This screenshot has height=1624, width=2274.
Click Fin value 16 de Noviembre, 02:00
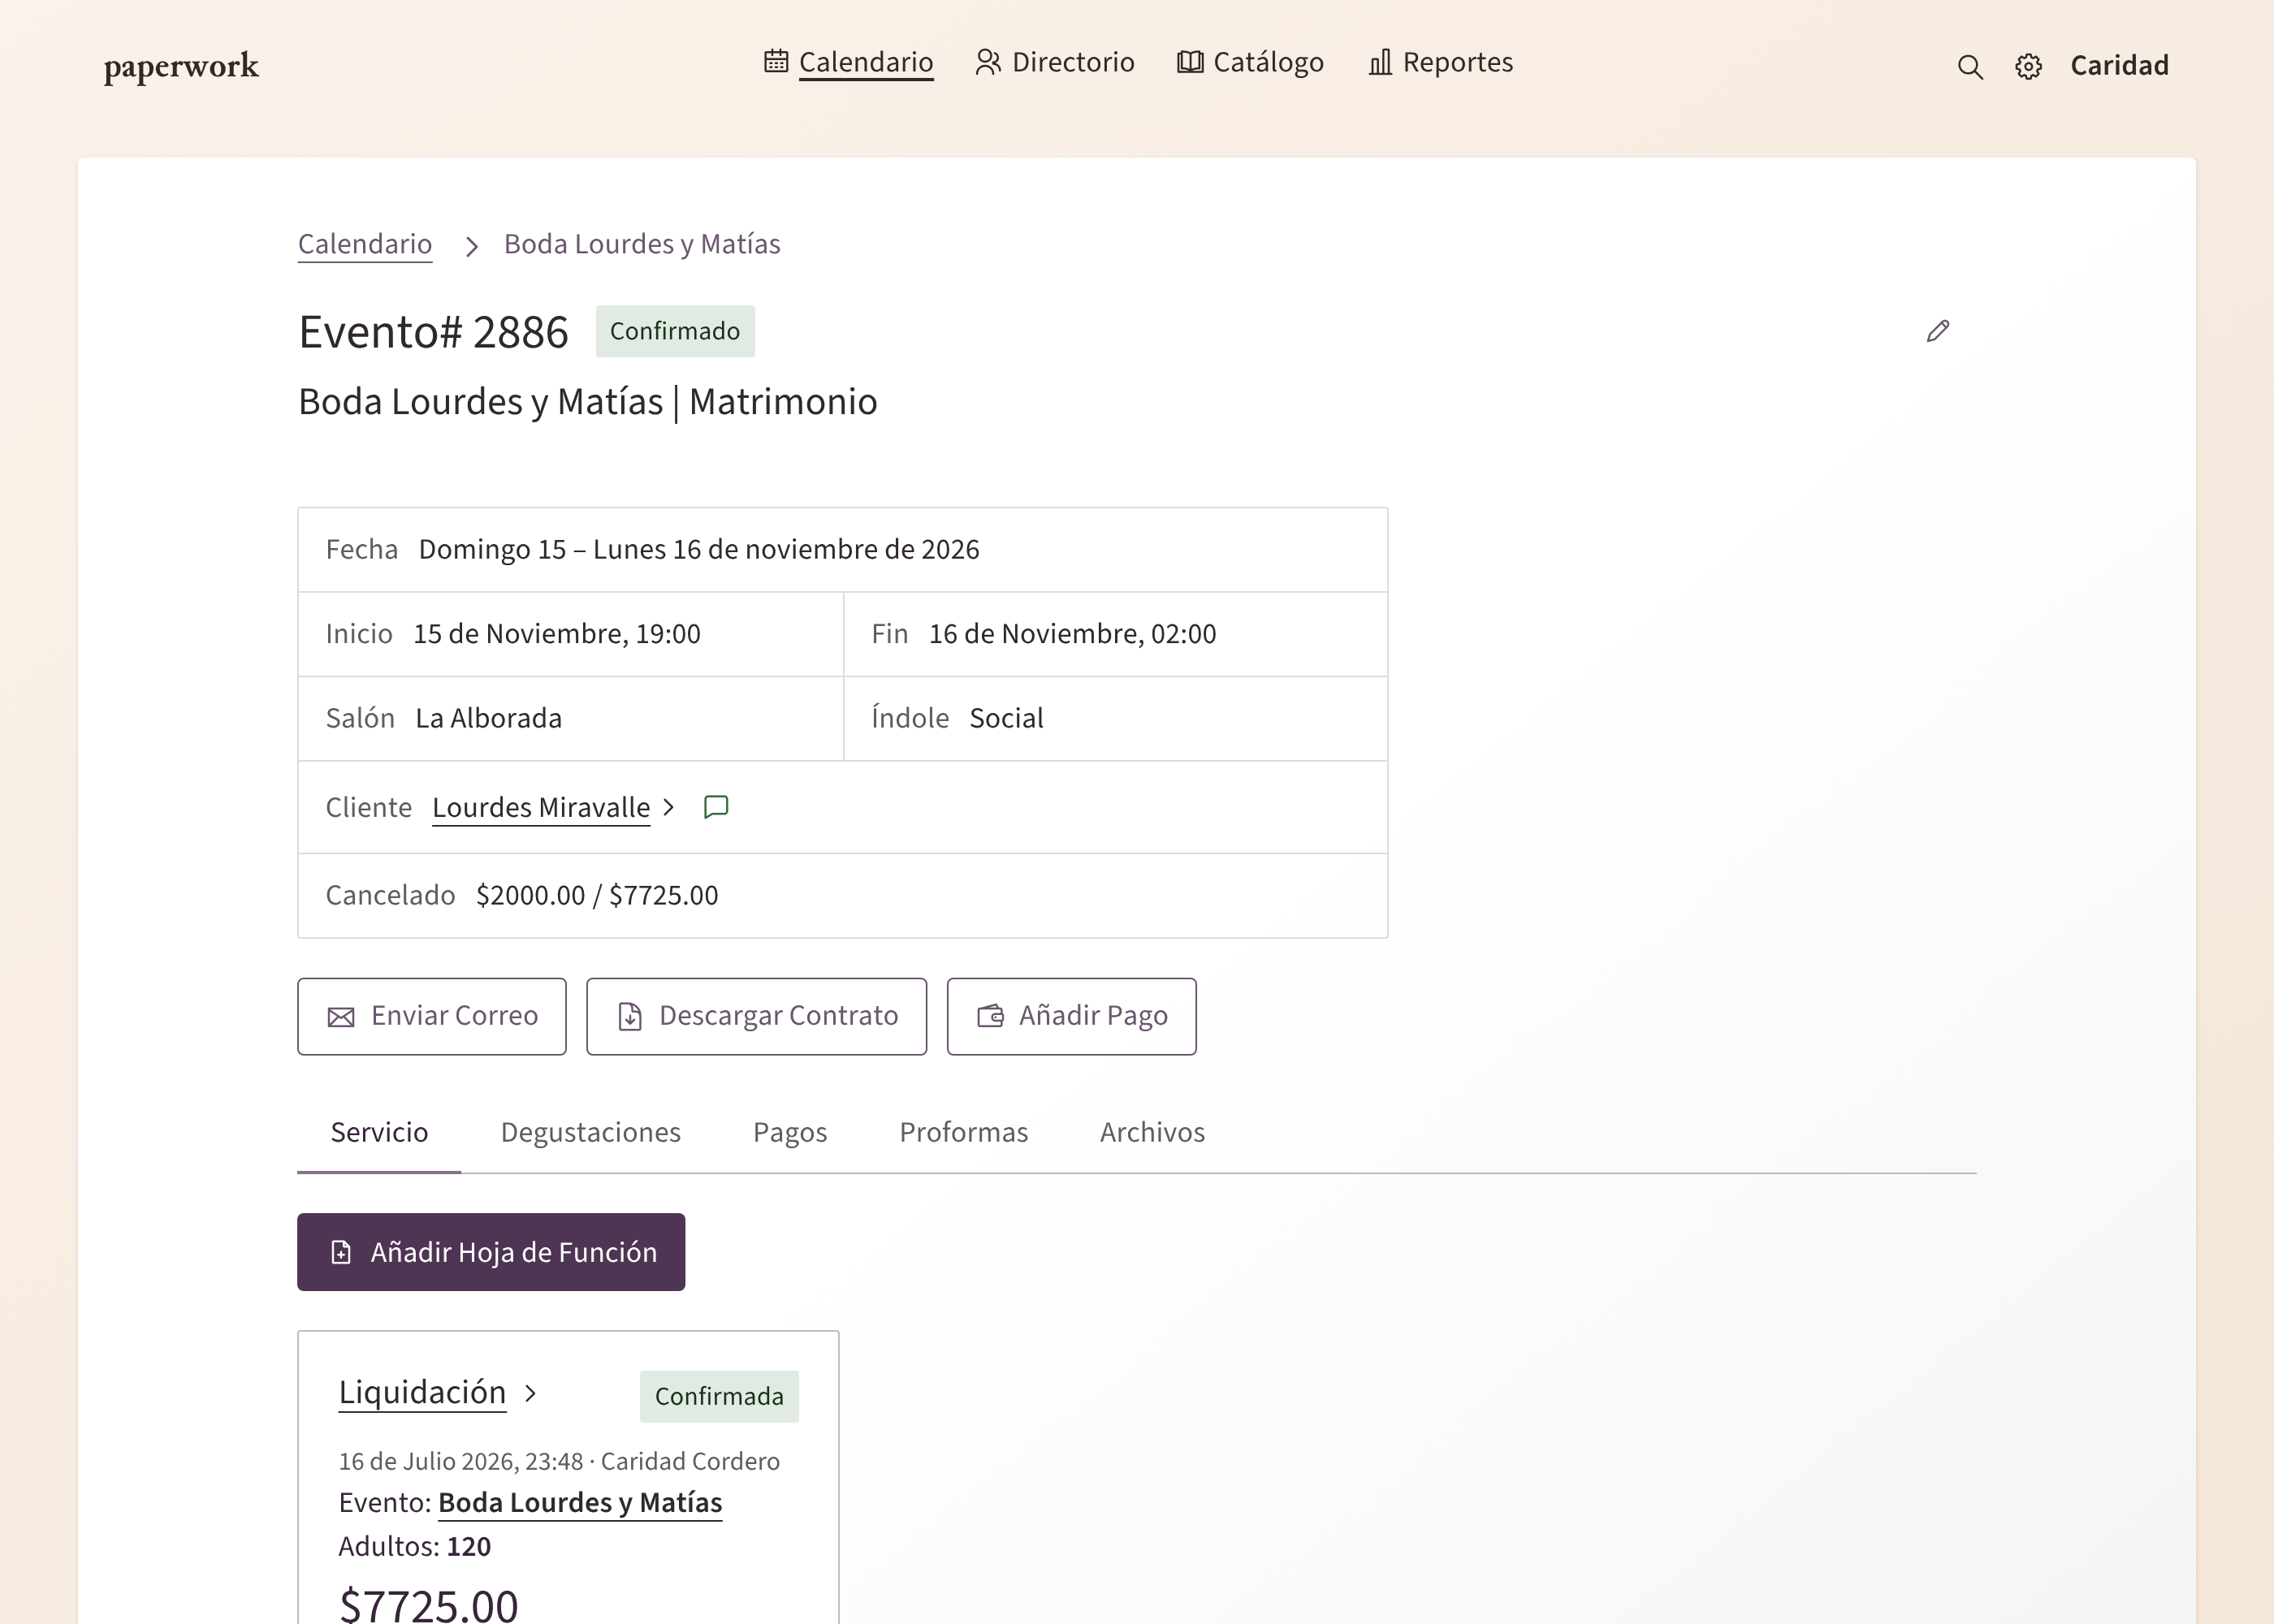click(1072, 634)
